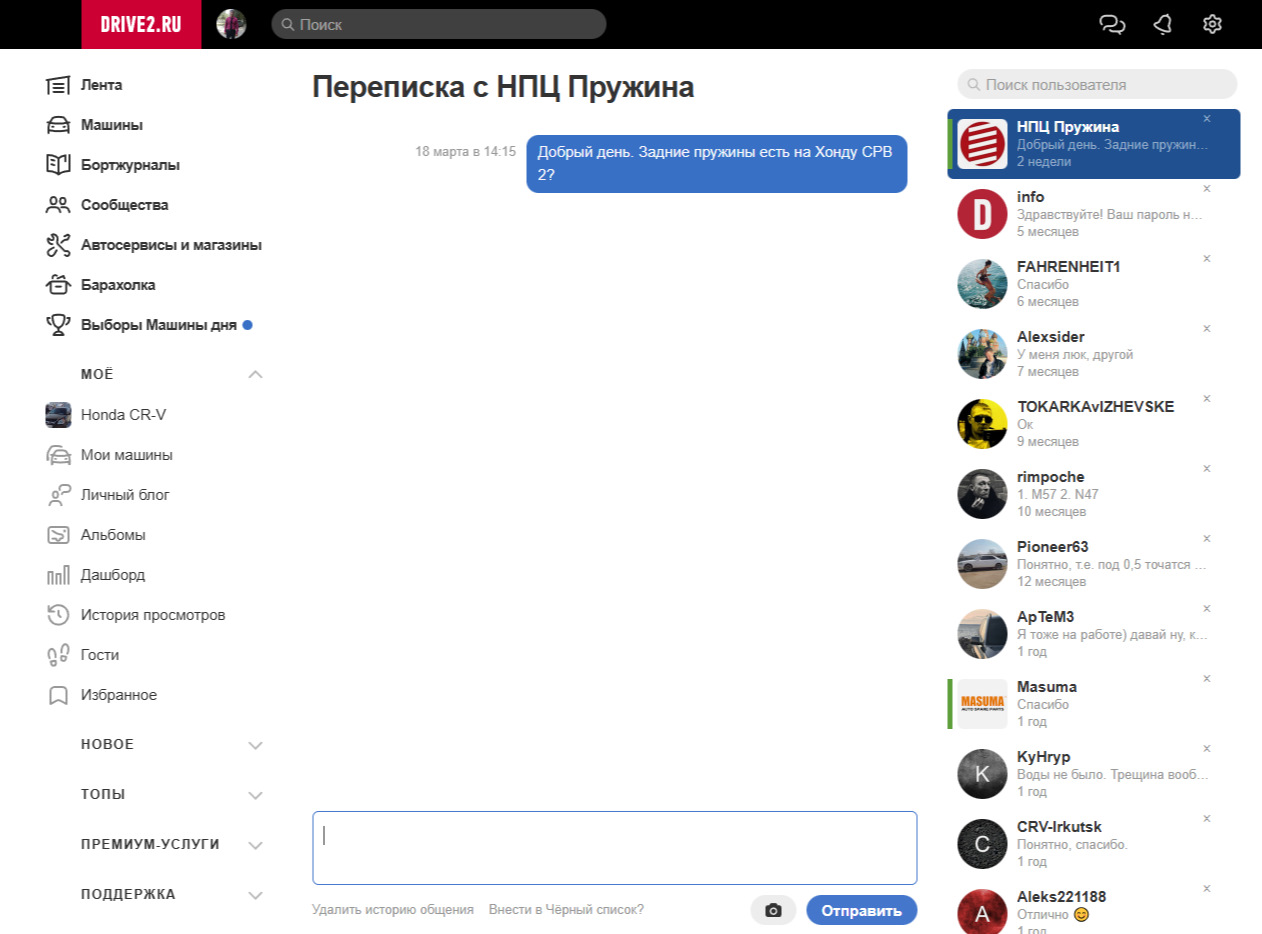The width and height of the screenshot is (1262, 934).
Task: Click Удалить историю общения link
Action: (x=392, y=910)
